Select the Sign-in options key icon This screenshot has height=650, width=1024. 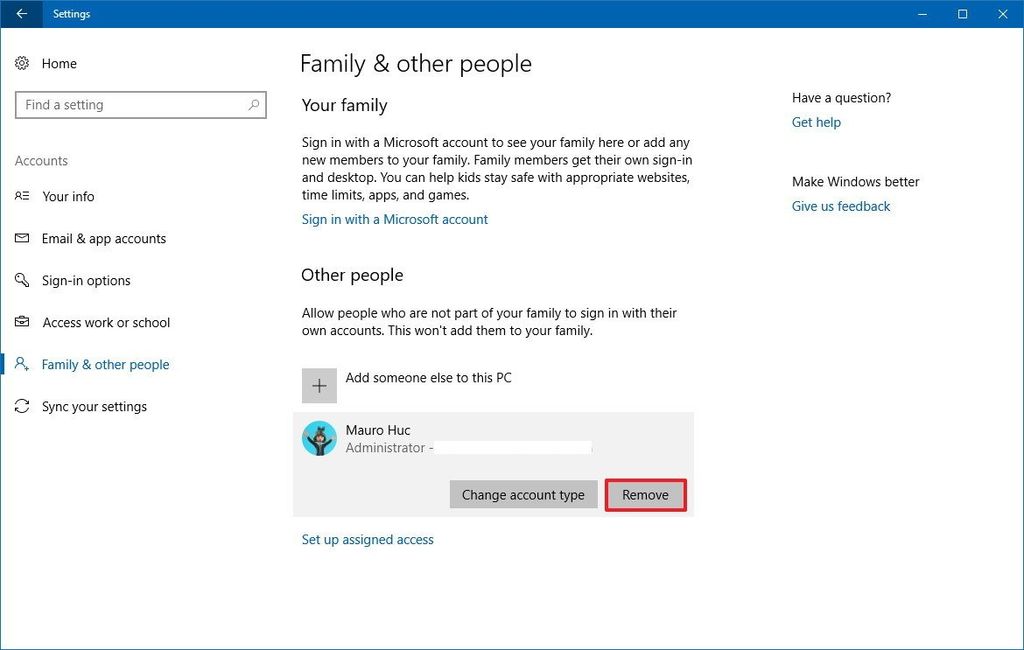click(22, 281)
